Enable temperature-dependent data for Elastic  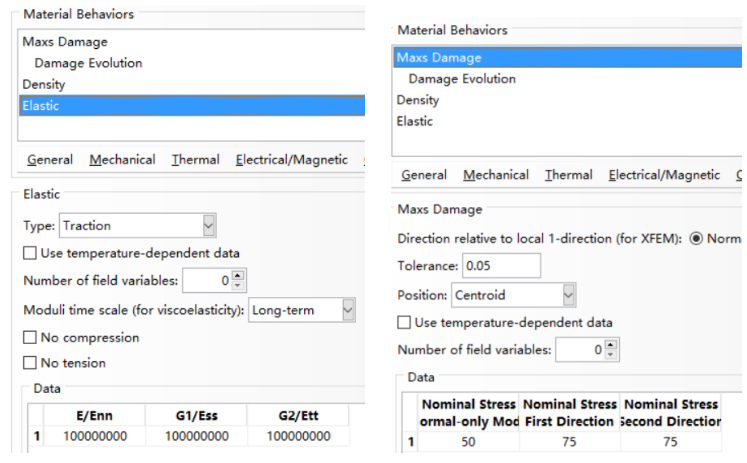(30, 254)
